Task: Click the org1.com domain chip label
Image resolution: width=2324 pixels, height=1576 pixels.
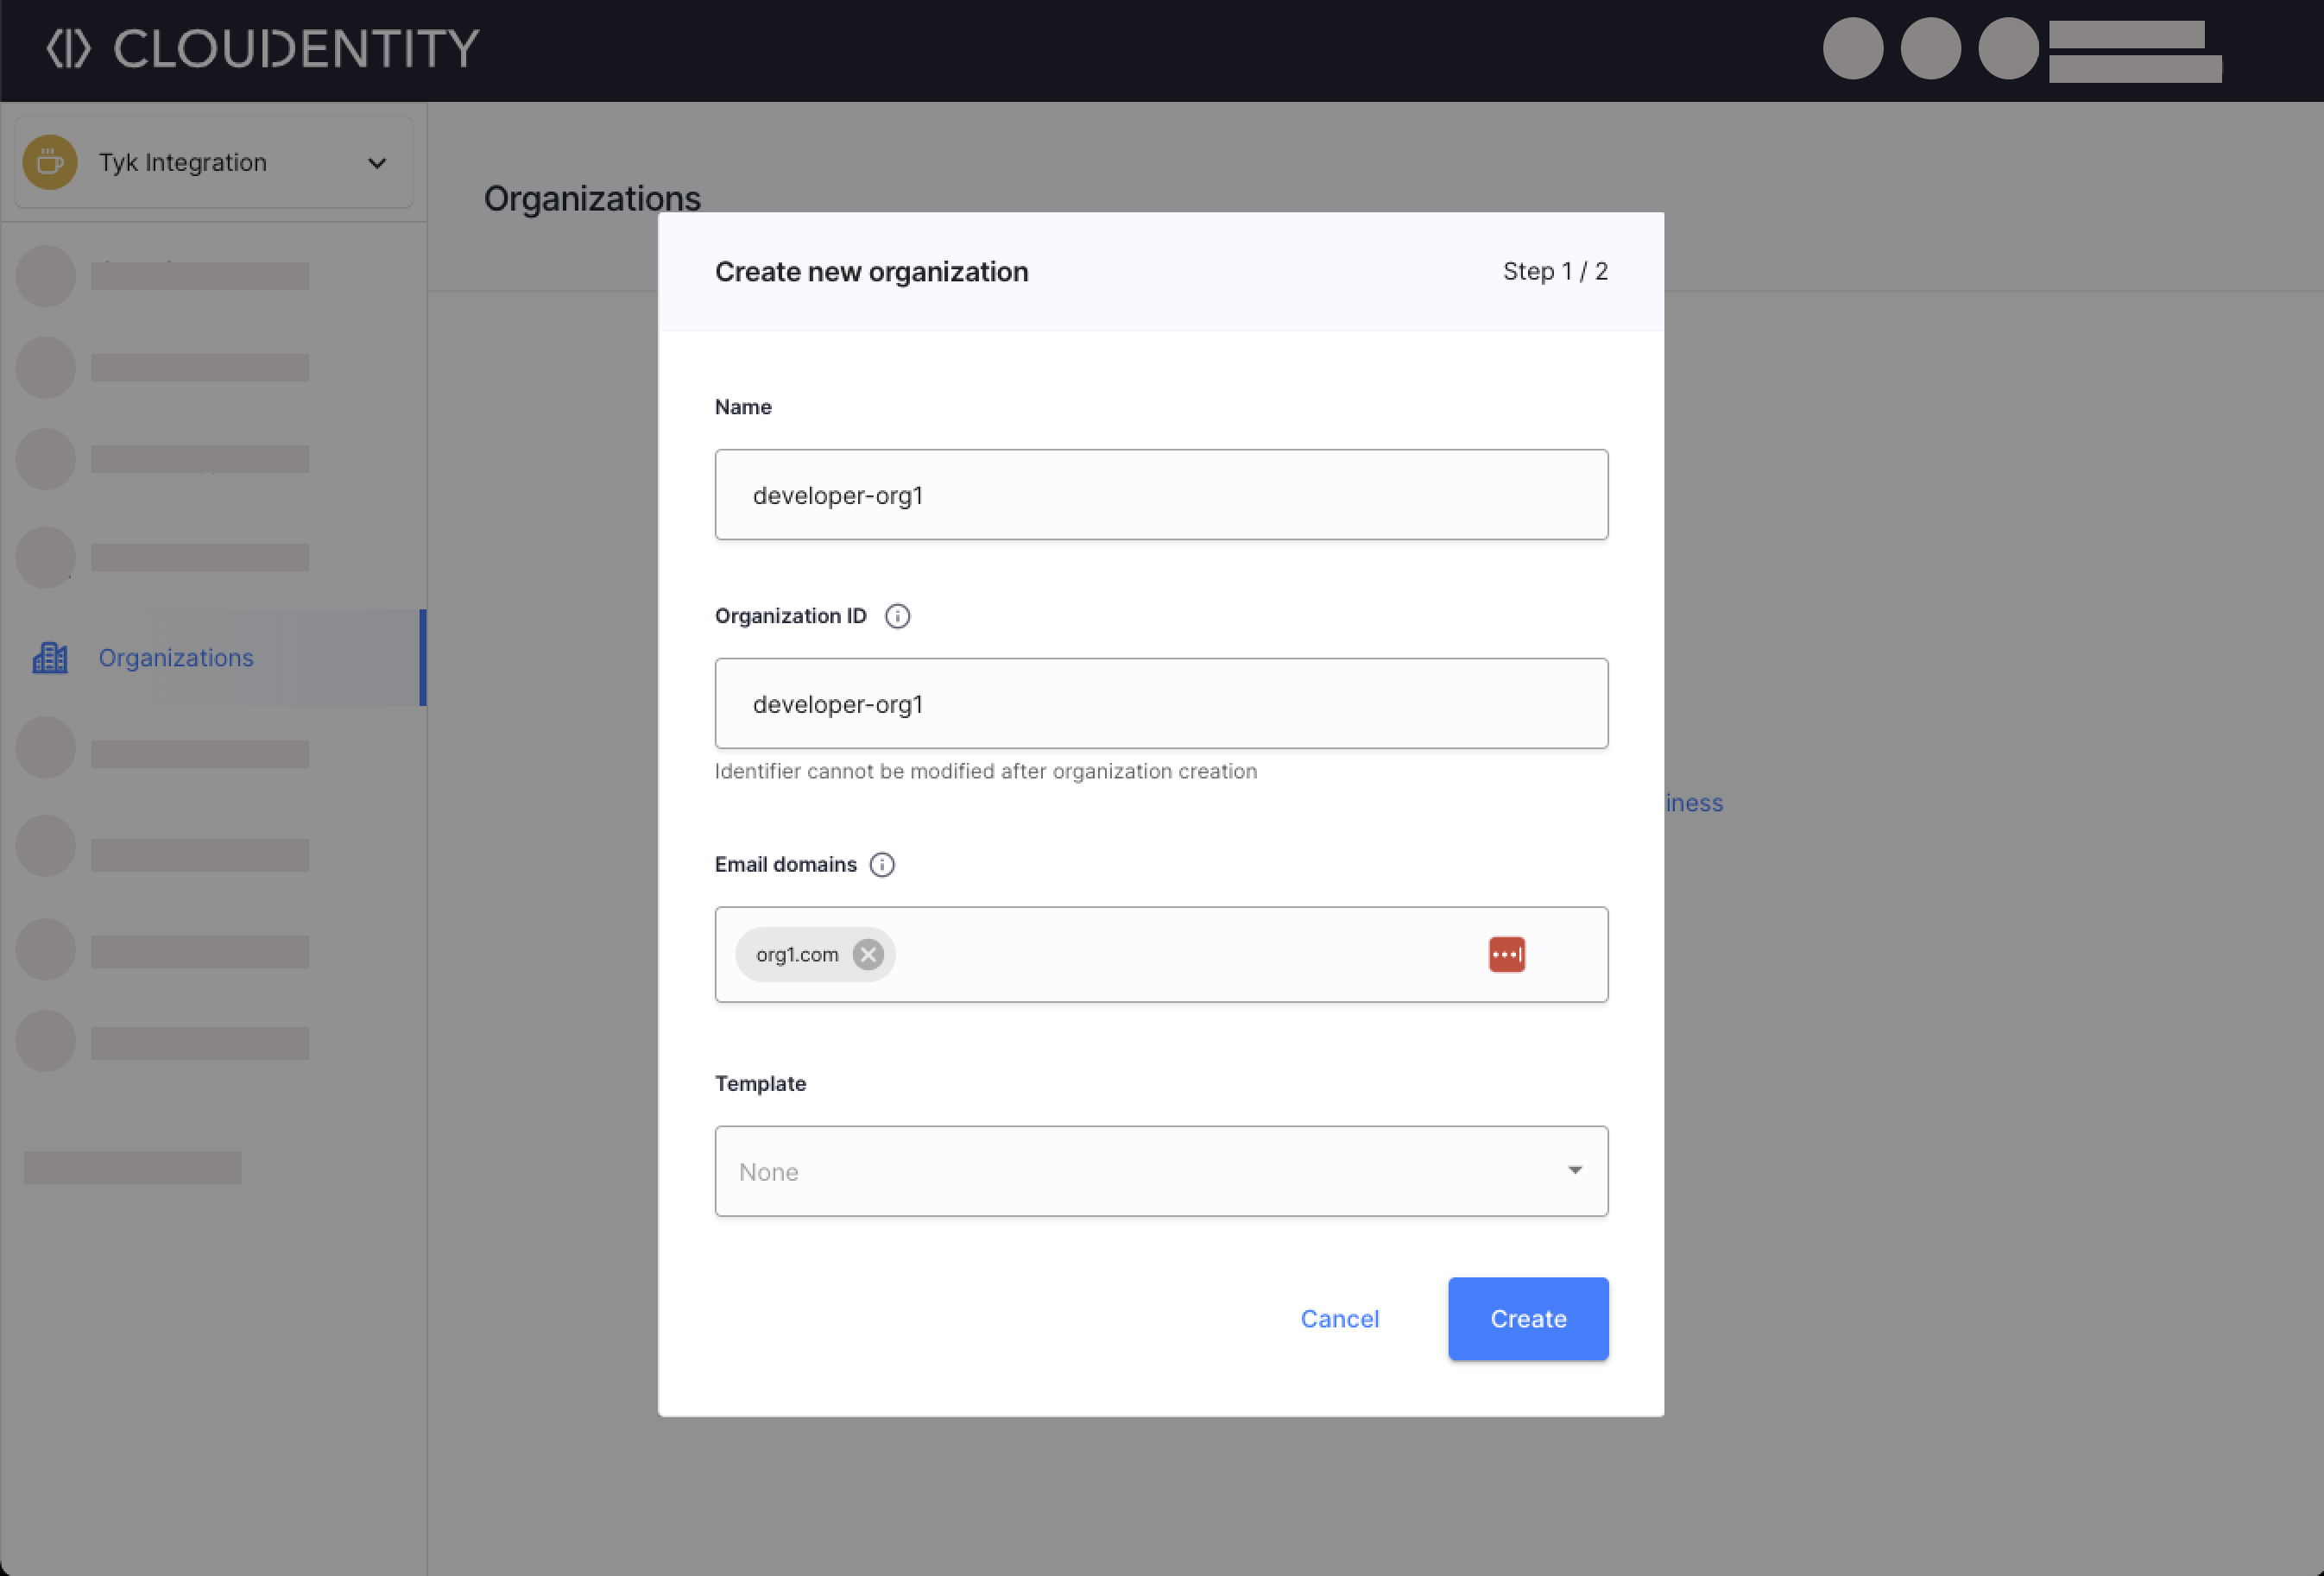Action: (797, 954)
